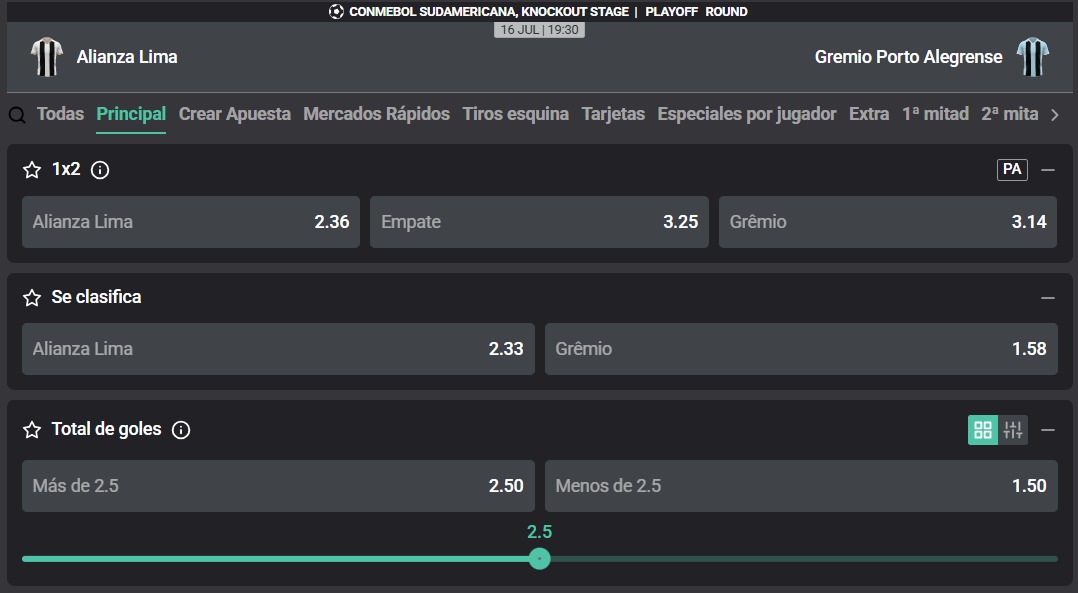This screenshot has height=593, width=1078.
Task: Switch to the Crear Apuesta tab
Action: (x=234, y=114)
